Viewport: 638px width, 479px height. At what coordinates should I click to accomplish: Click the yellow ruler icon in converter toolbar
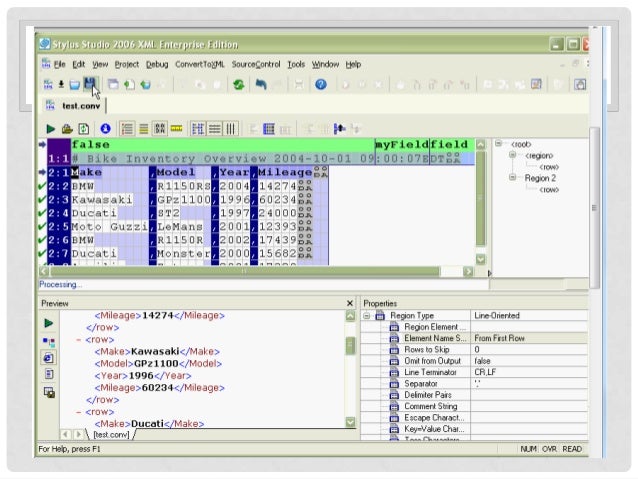[176, 129]
